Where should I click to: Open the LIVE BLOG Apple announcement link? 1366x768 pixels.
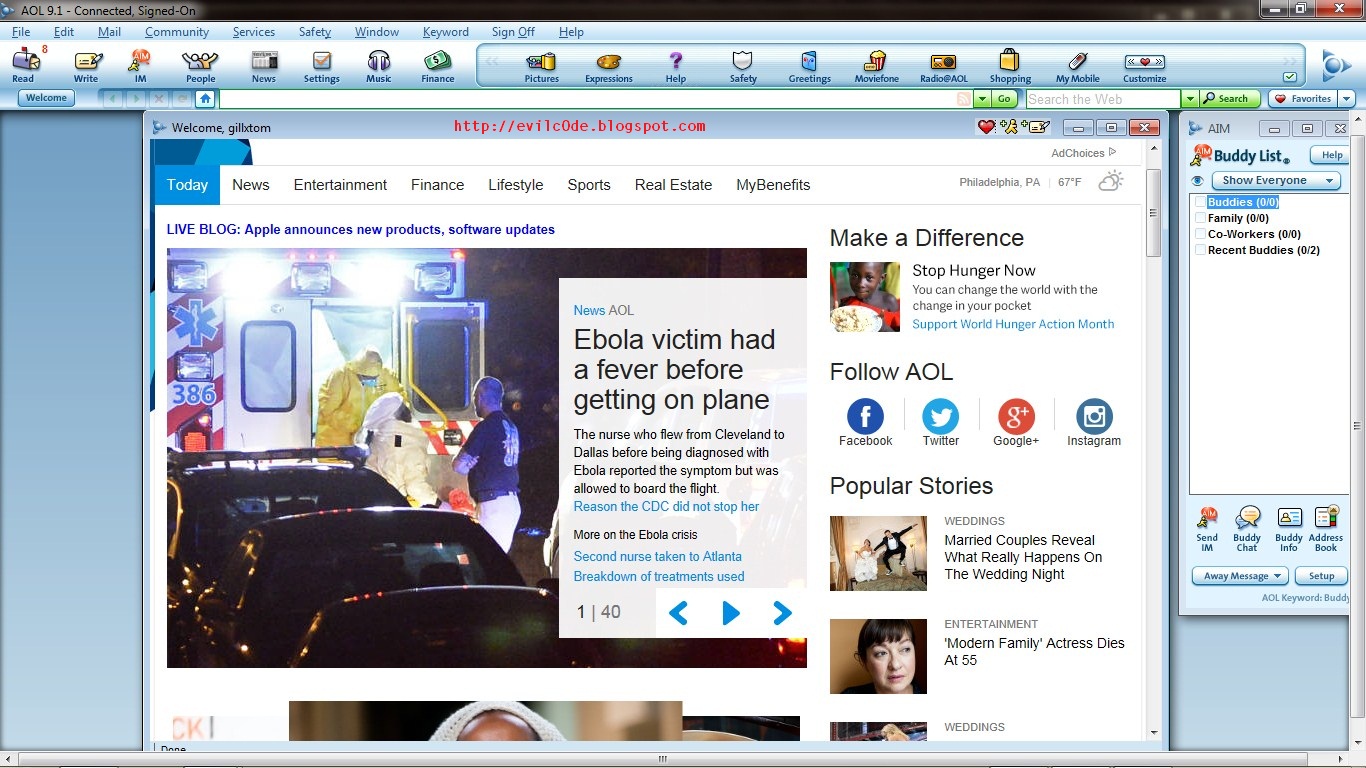361,229
